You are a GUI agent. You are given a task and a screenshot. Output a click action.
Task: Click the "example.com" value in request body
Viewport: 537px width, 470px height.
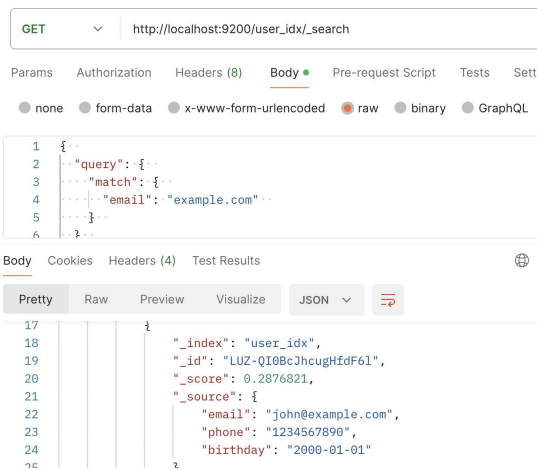[212, 200]
